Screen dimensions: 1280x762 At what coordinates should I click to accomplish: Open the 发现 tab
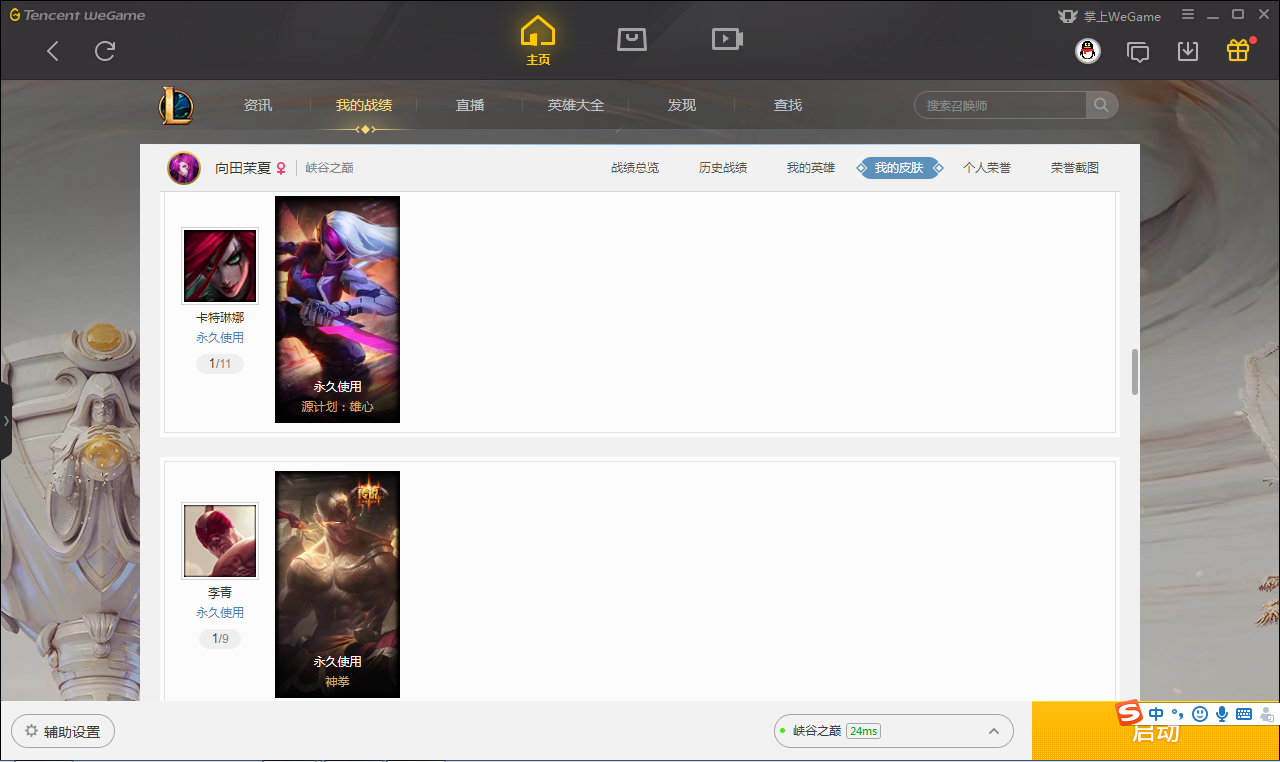pyautogui.click(x=682, y=105)
